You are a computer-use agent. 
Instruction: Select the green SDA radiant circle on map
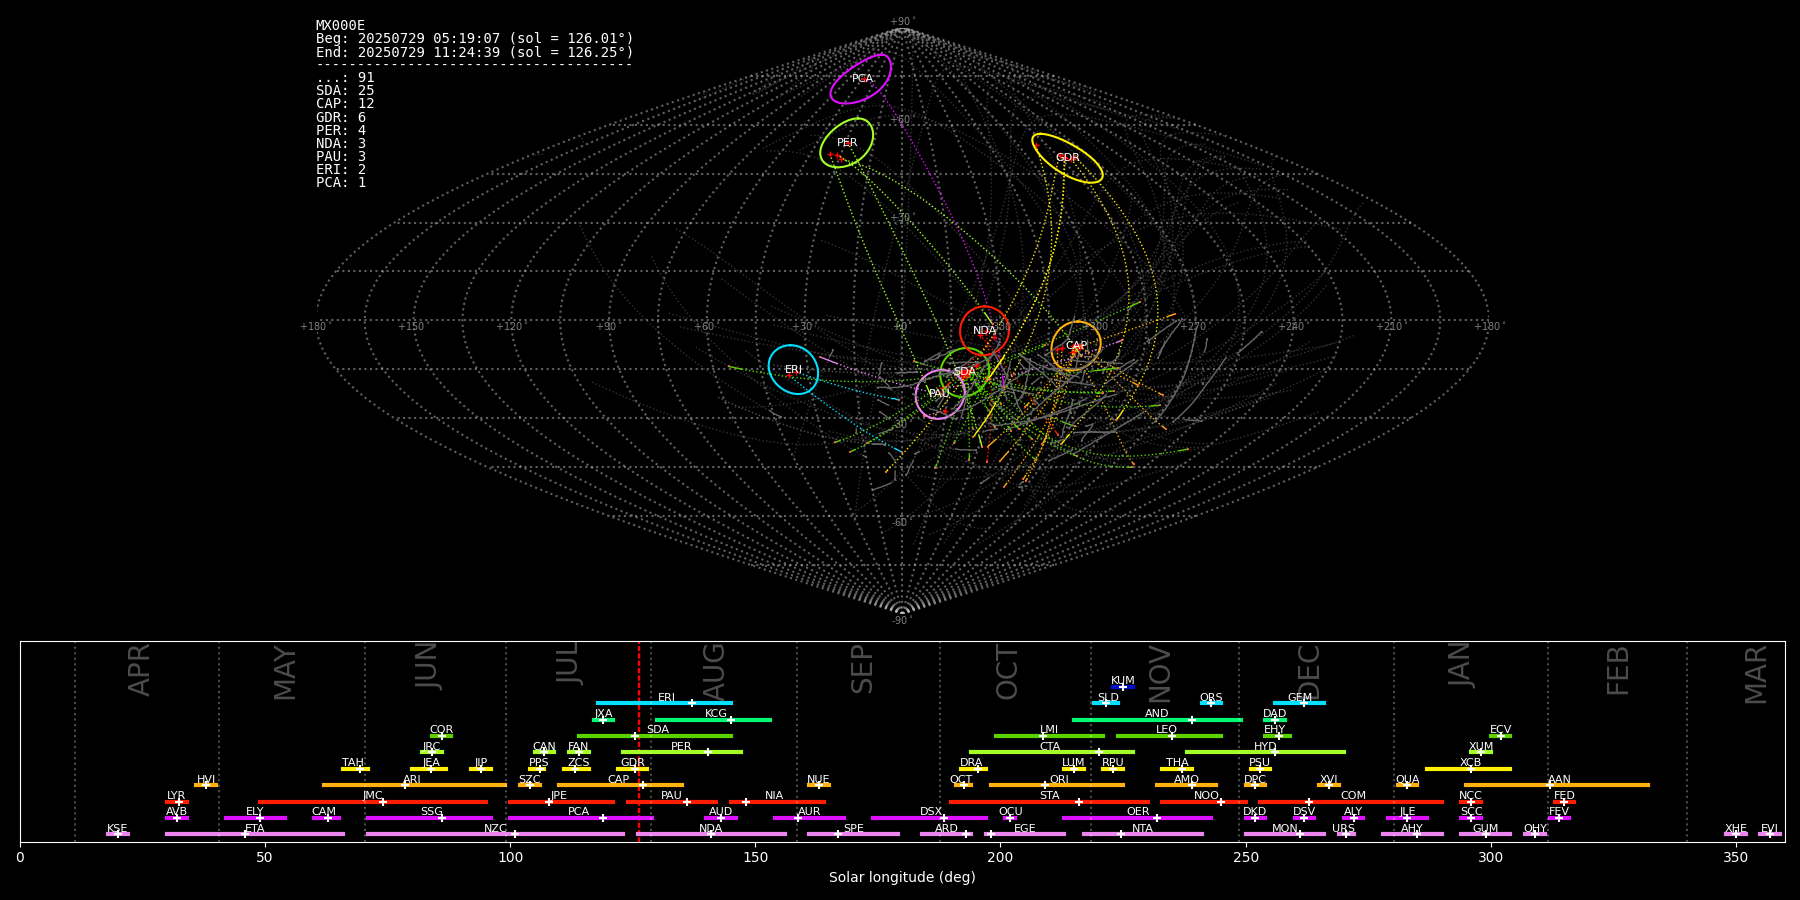(x=964, y=372)
